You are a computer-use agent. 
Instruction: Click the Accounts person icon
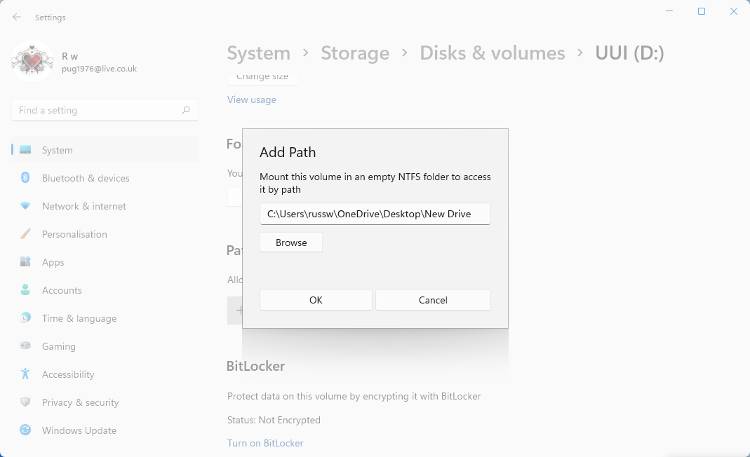click(25, 290)
